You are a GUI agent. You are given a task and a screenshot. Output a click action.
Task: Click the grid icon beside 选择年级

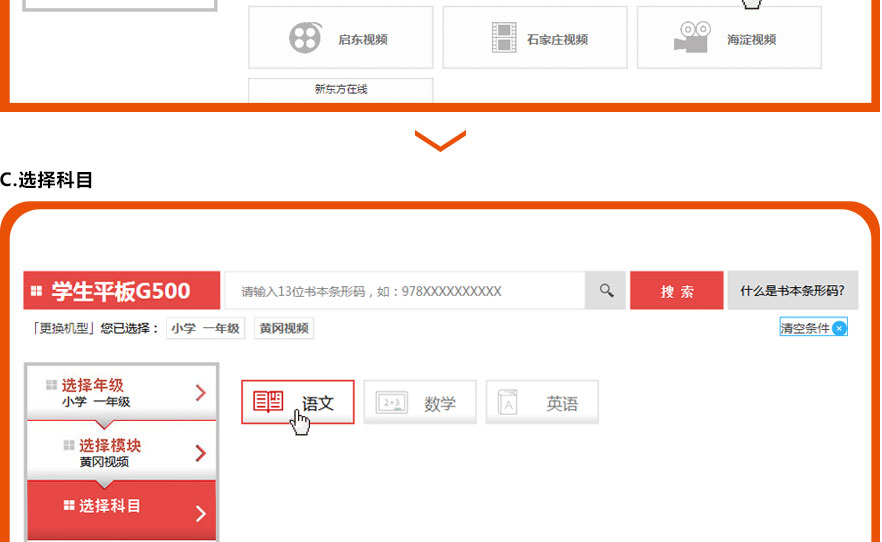[x=51, y=385]
